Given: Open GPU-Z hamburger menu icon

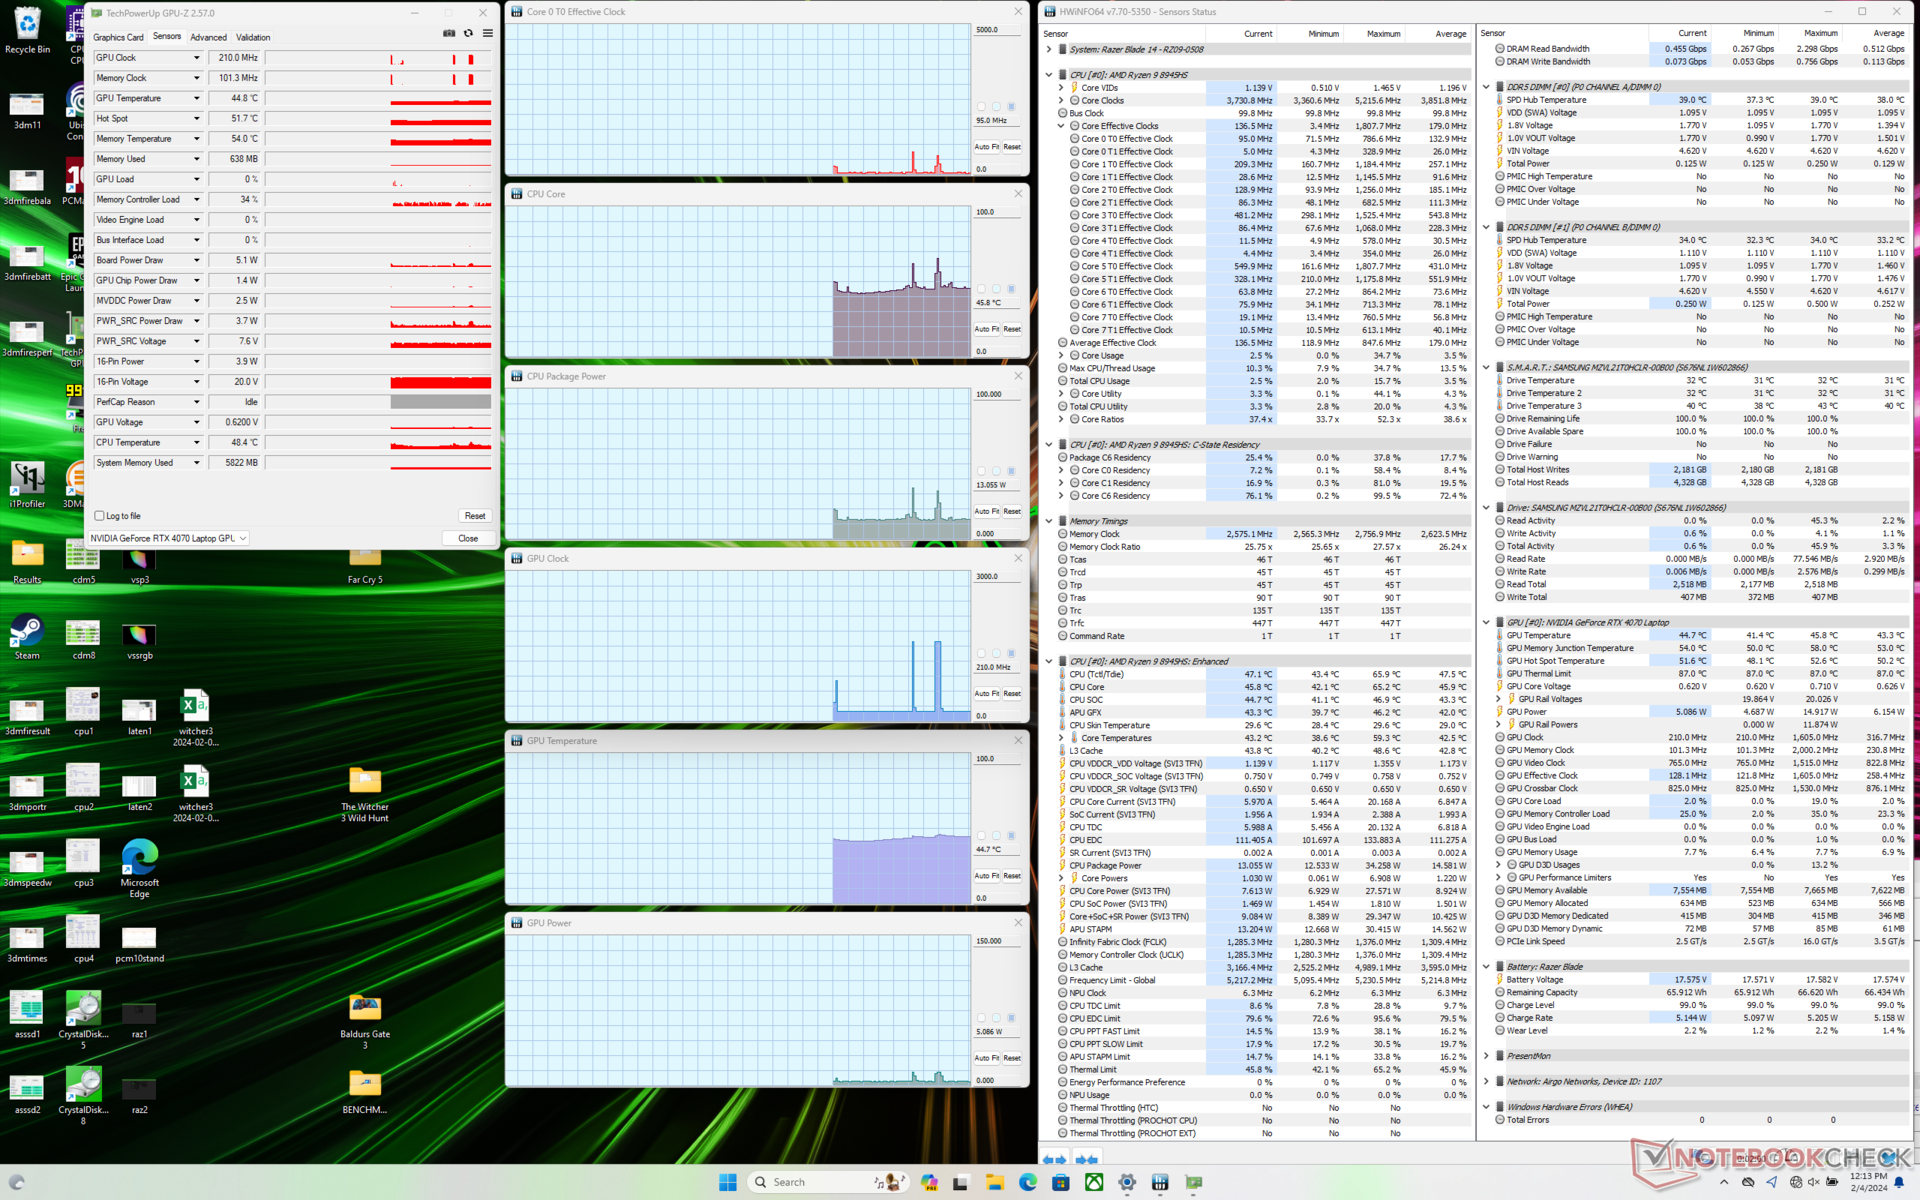Looking at the screenshot, I should (488, 33).
